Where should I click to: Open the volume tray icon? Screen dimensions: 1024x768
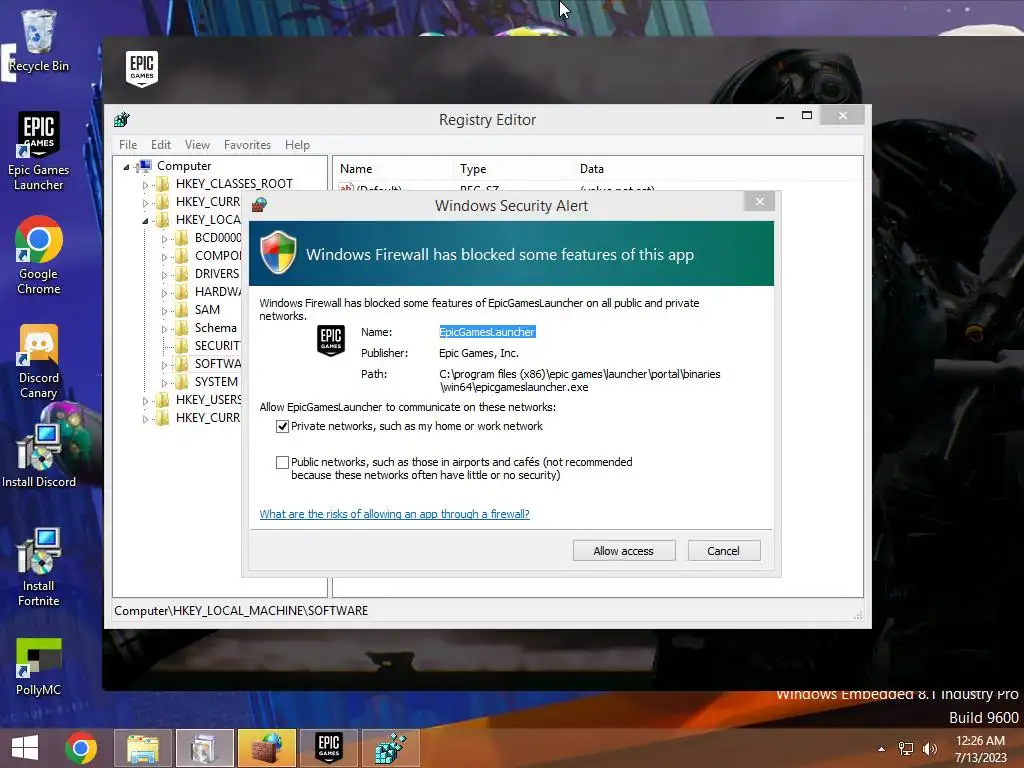coord(929,749)
